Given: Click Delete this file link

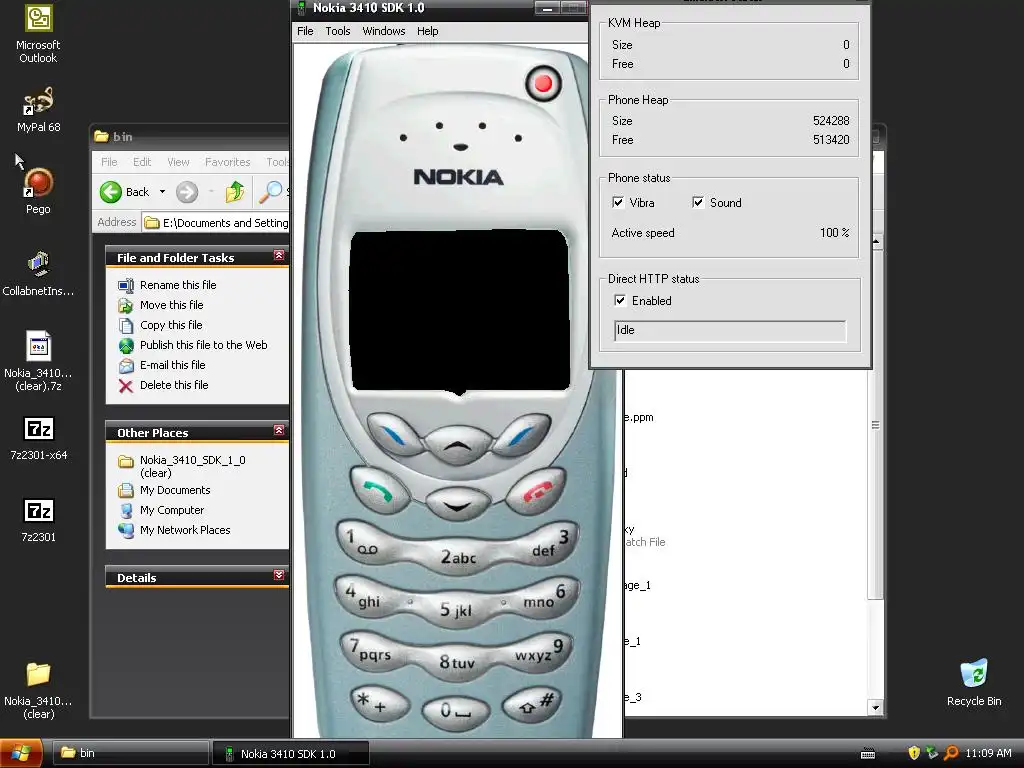Looking at the screenshot, I should [x=174, y=385].
